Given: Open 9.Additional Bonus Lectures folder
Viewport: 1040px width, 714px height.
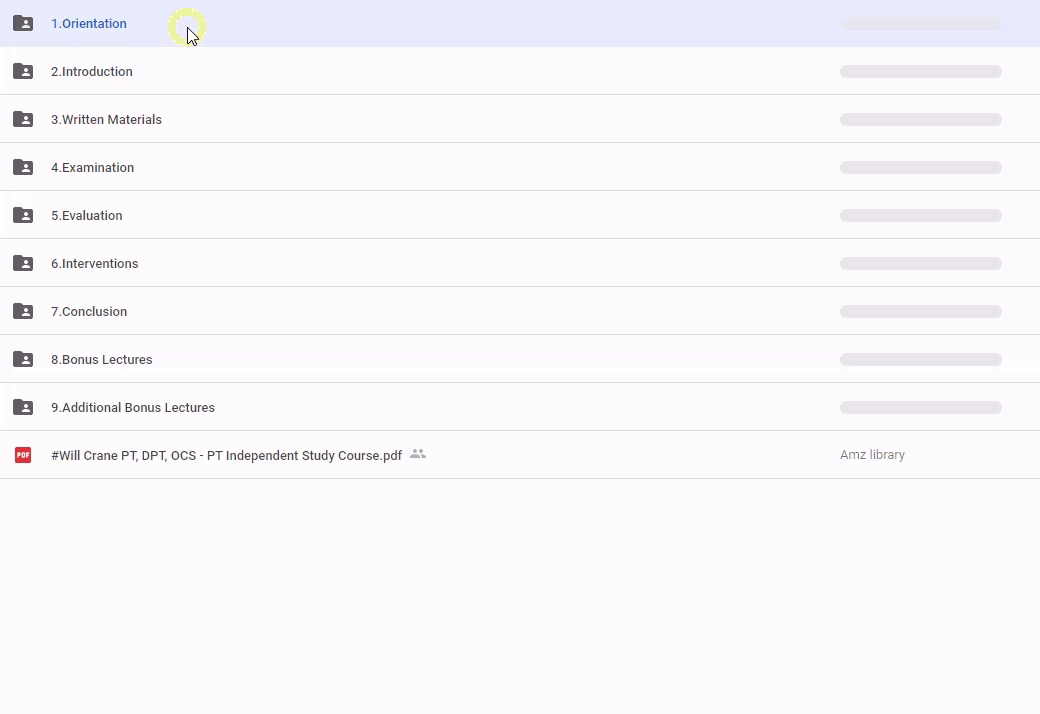Looking at the screenshot, I should tap(133, 408).
